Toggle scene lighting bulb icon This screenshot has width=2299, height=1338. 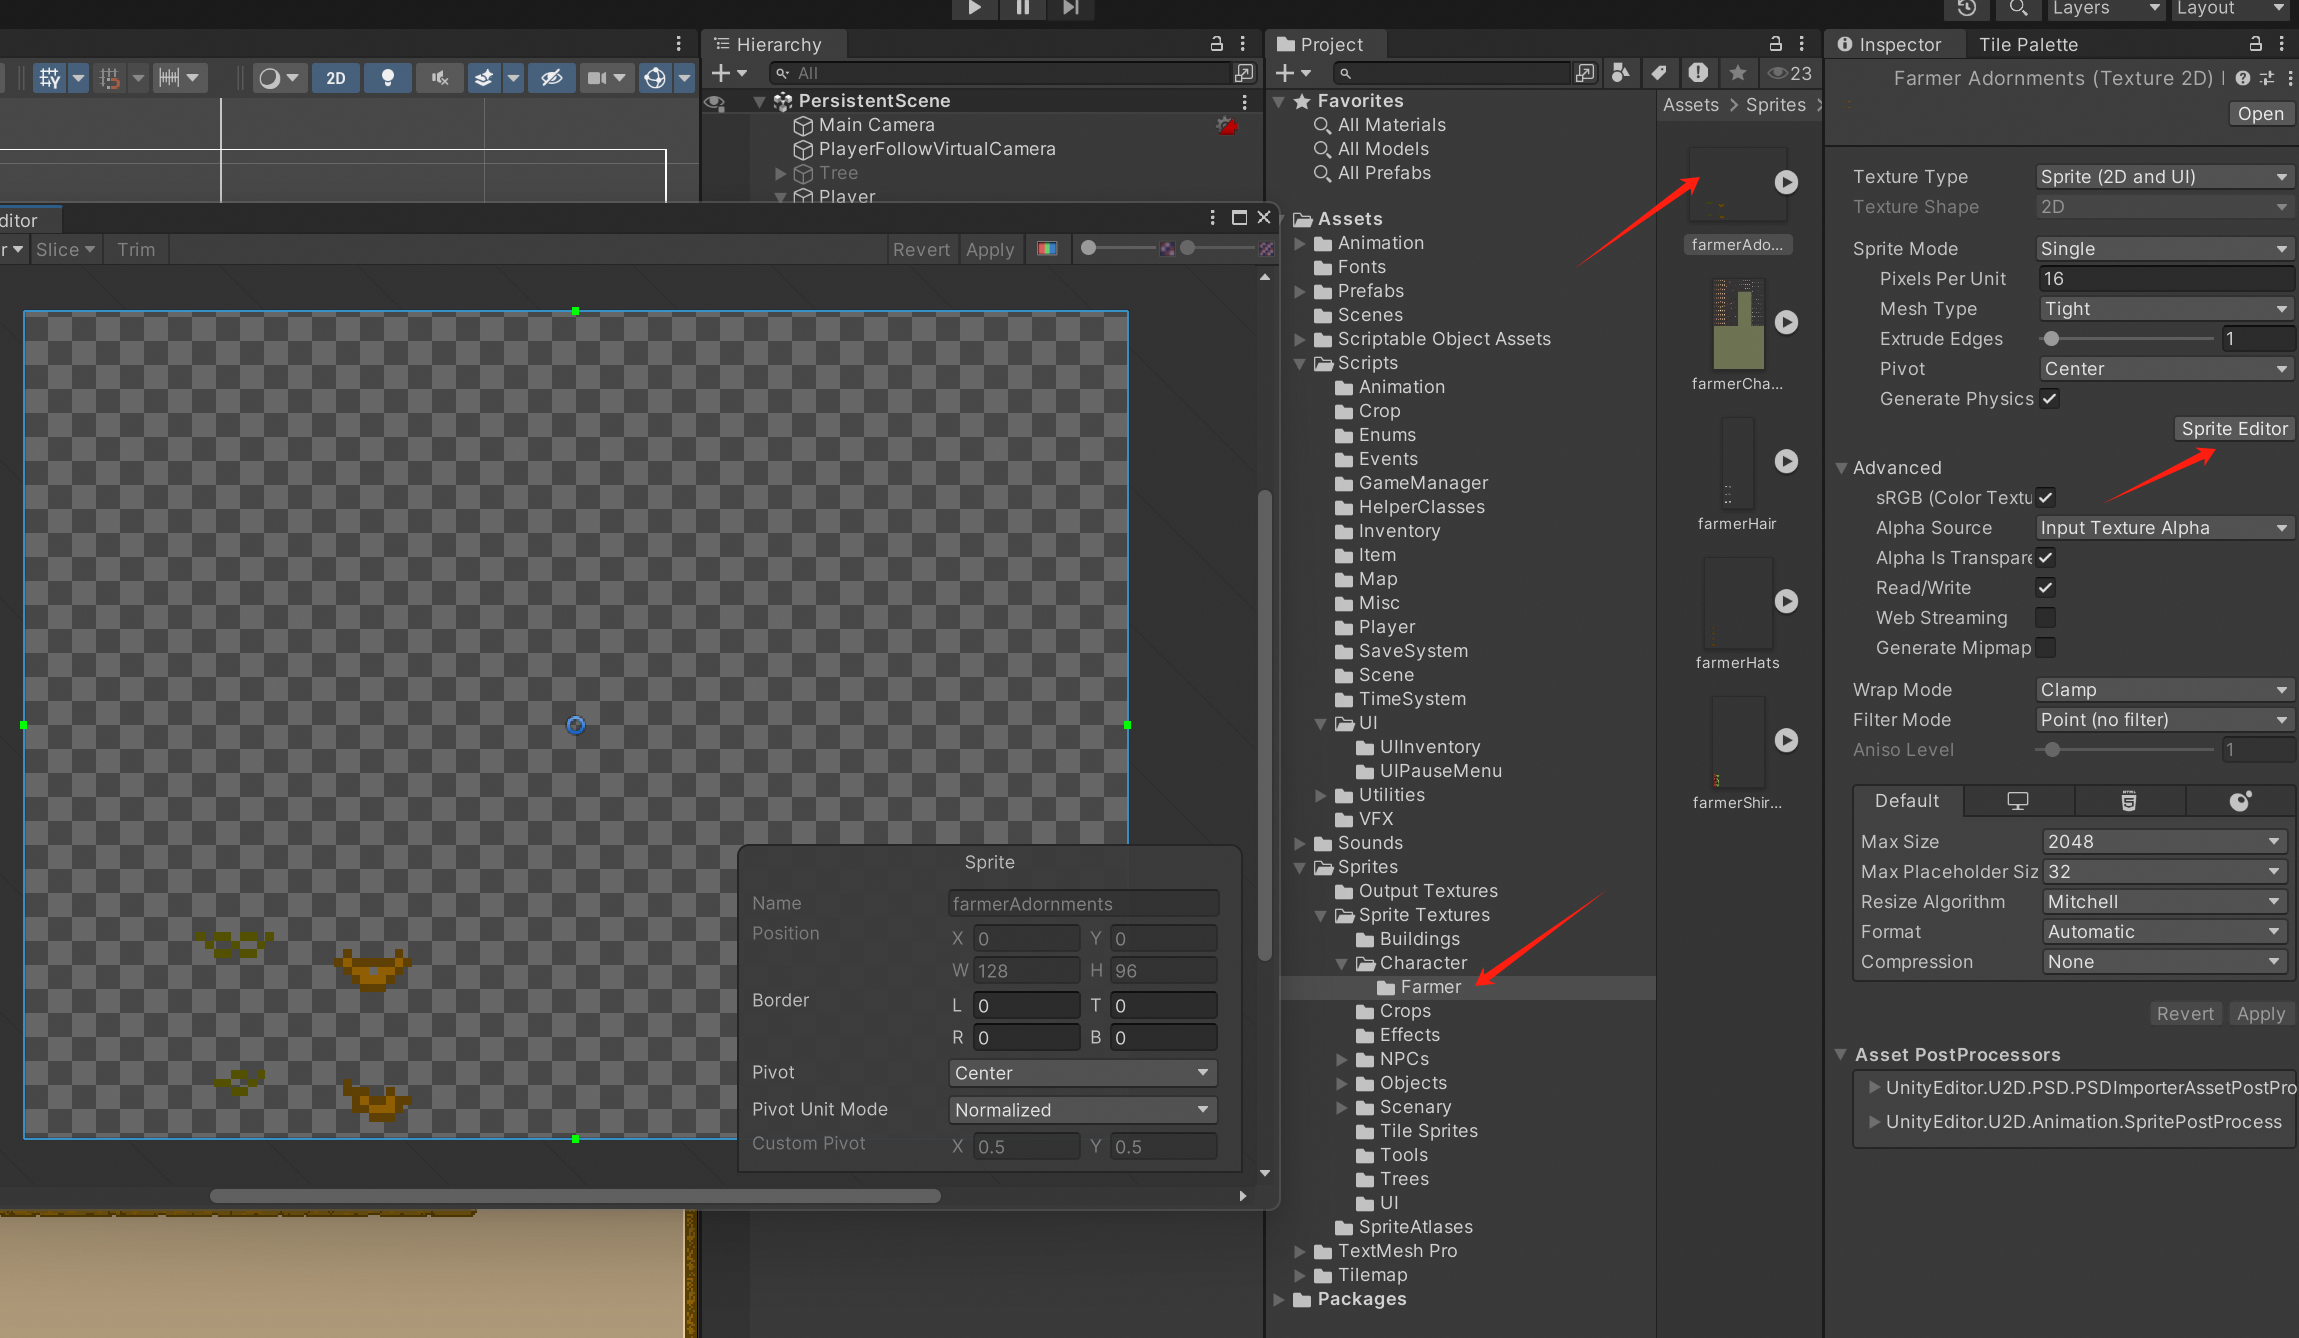(x=388, y=78)
